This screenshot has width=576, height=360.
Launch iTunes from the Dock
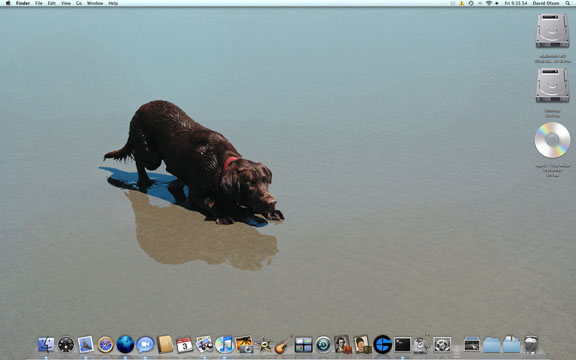(x=224, y=345)
